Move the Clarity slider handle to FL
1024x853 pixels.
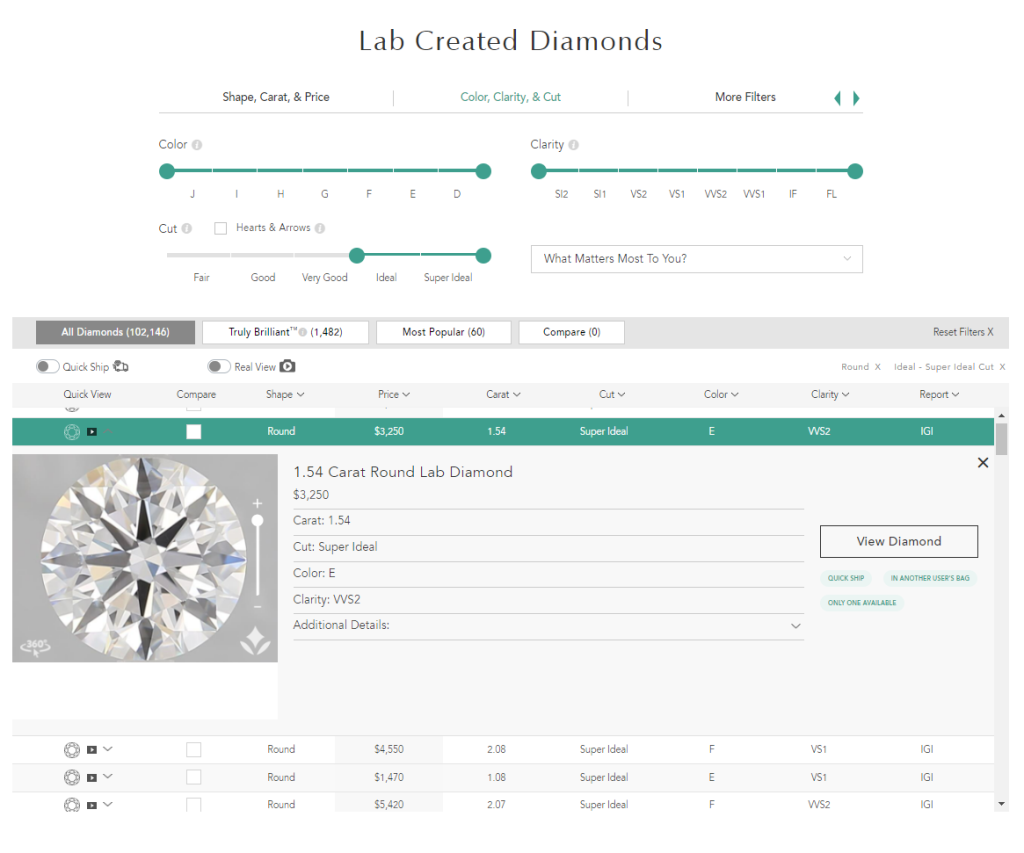pos(855,171)
